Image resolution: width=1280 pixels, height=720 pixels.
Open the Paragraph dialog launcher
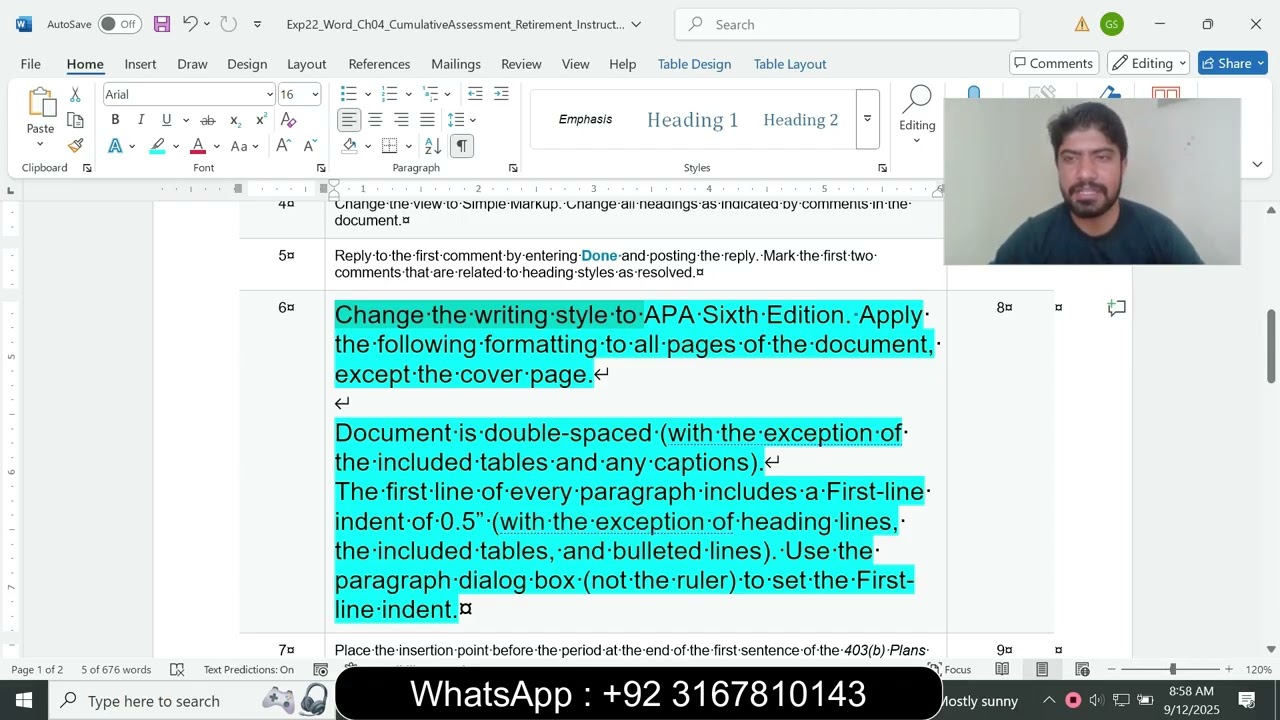[x=513, y=168]
